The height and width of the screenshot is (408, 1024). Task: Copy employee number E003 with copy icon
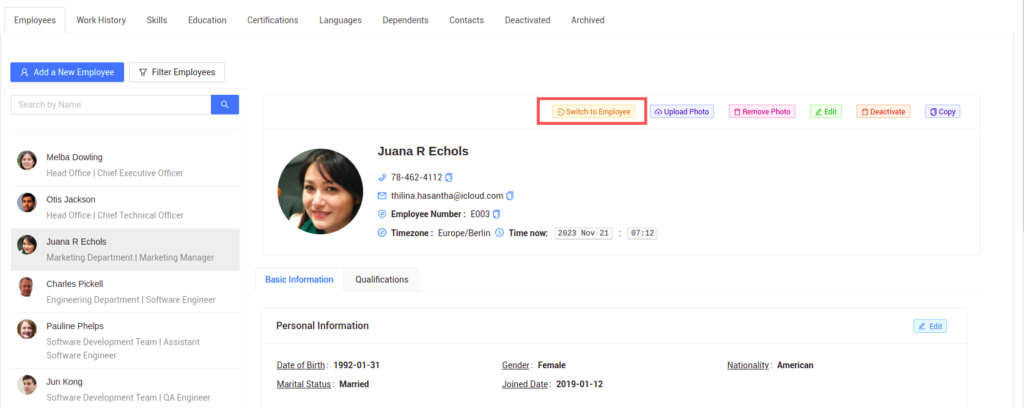click(x=497, y=214)
